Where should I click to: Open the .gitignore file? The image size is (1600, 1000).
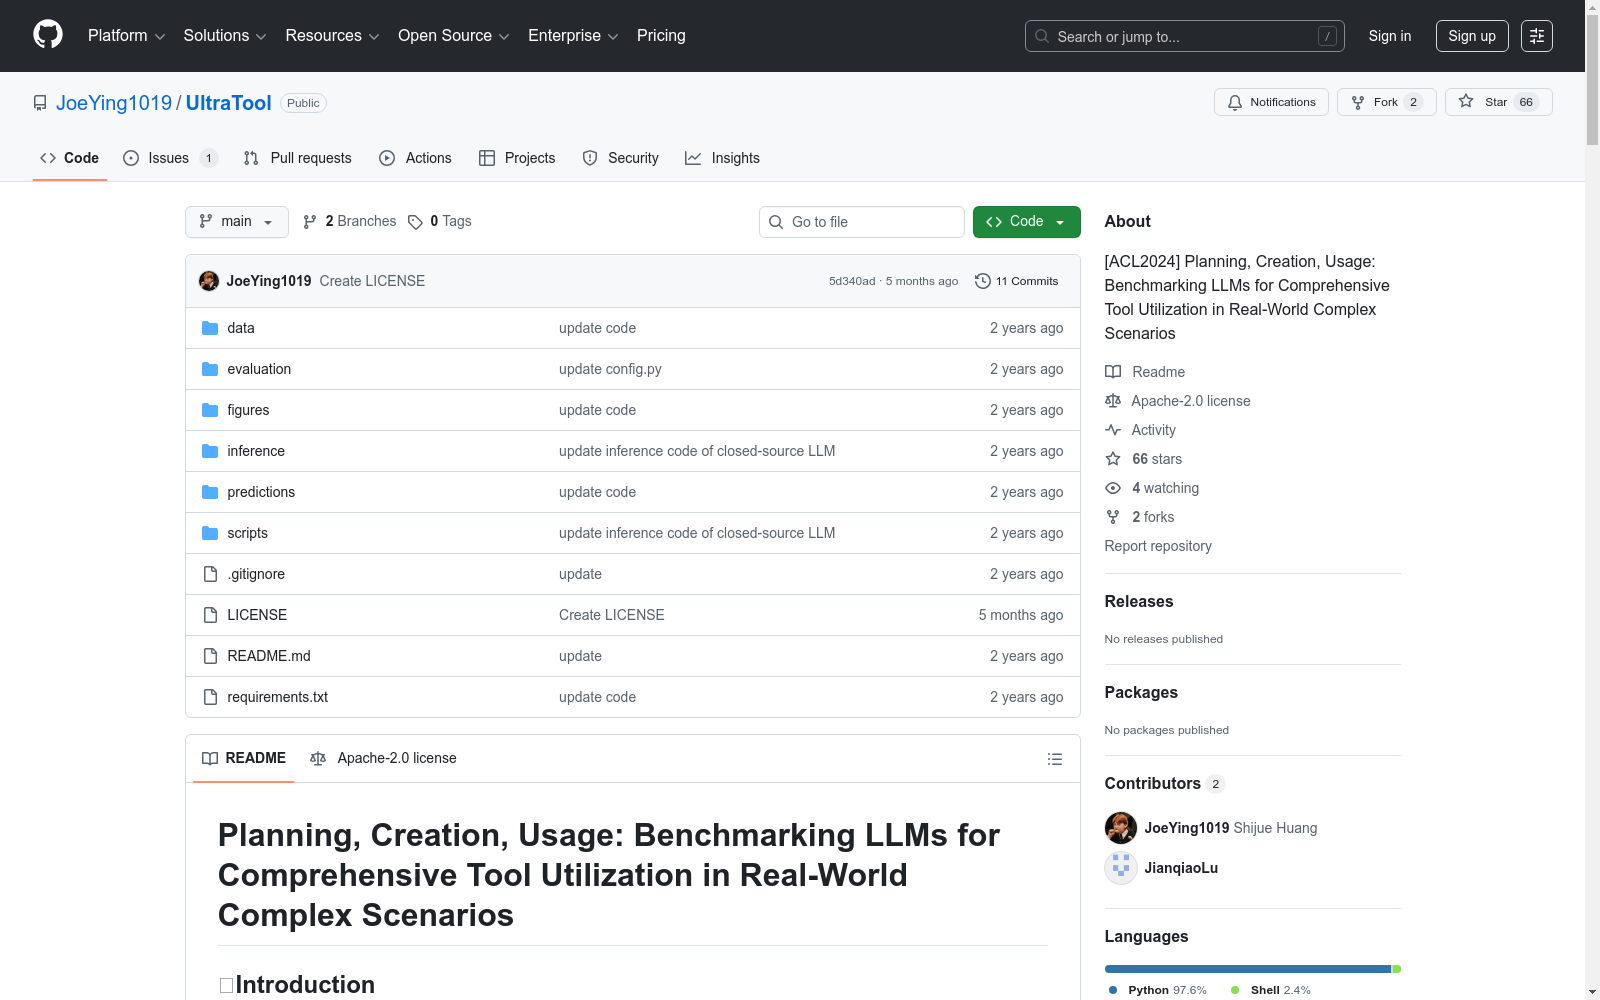pyautogui.click(x=256, y=574)
